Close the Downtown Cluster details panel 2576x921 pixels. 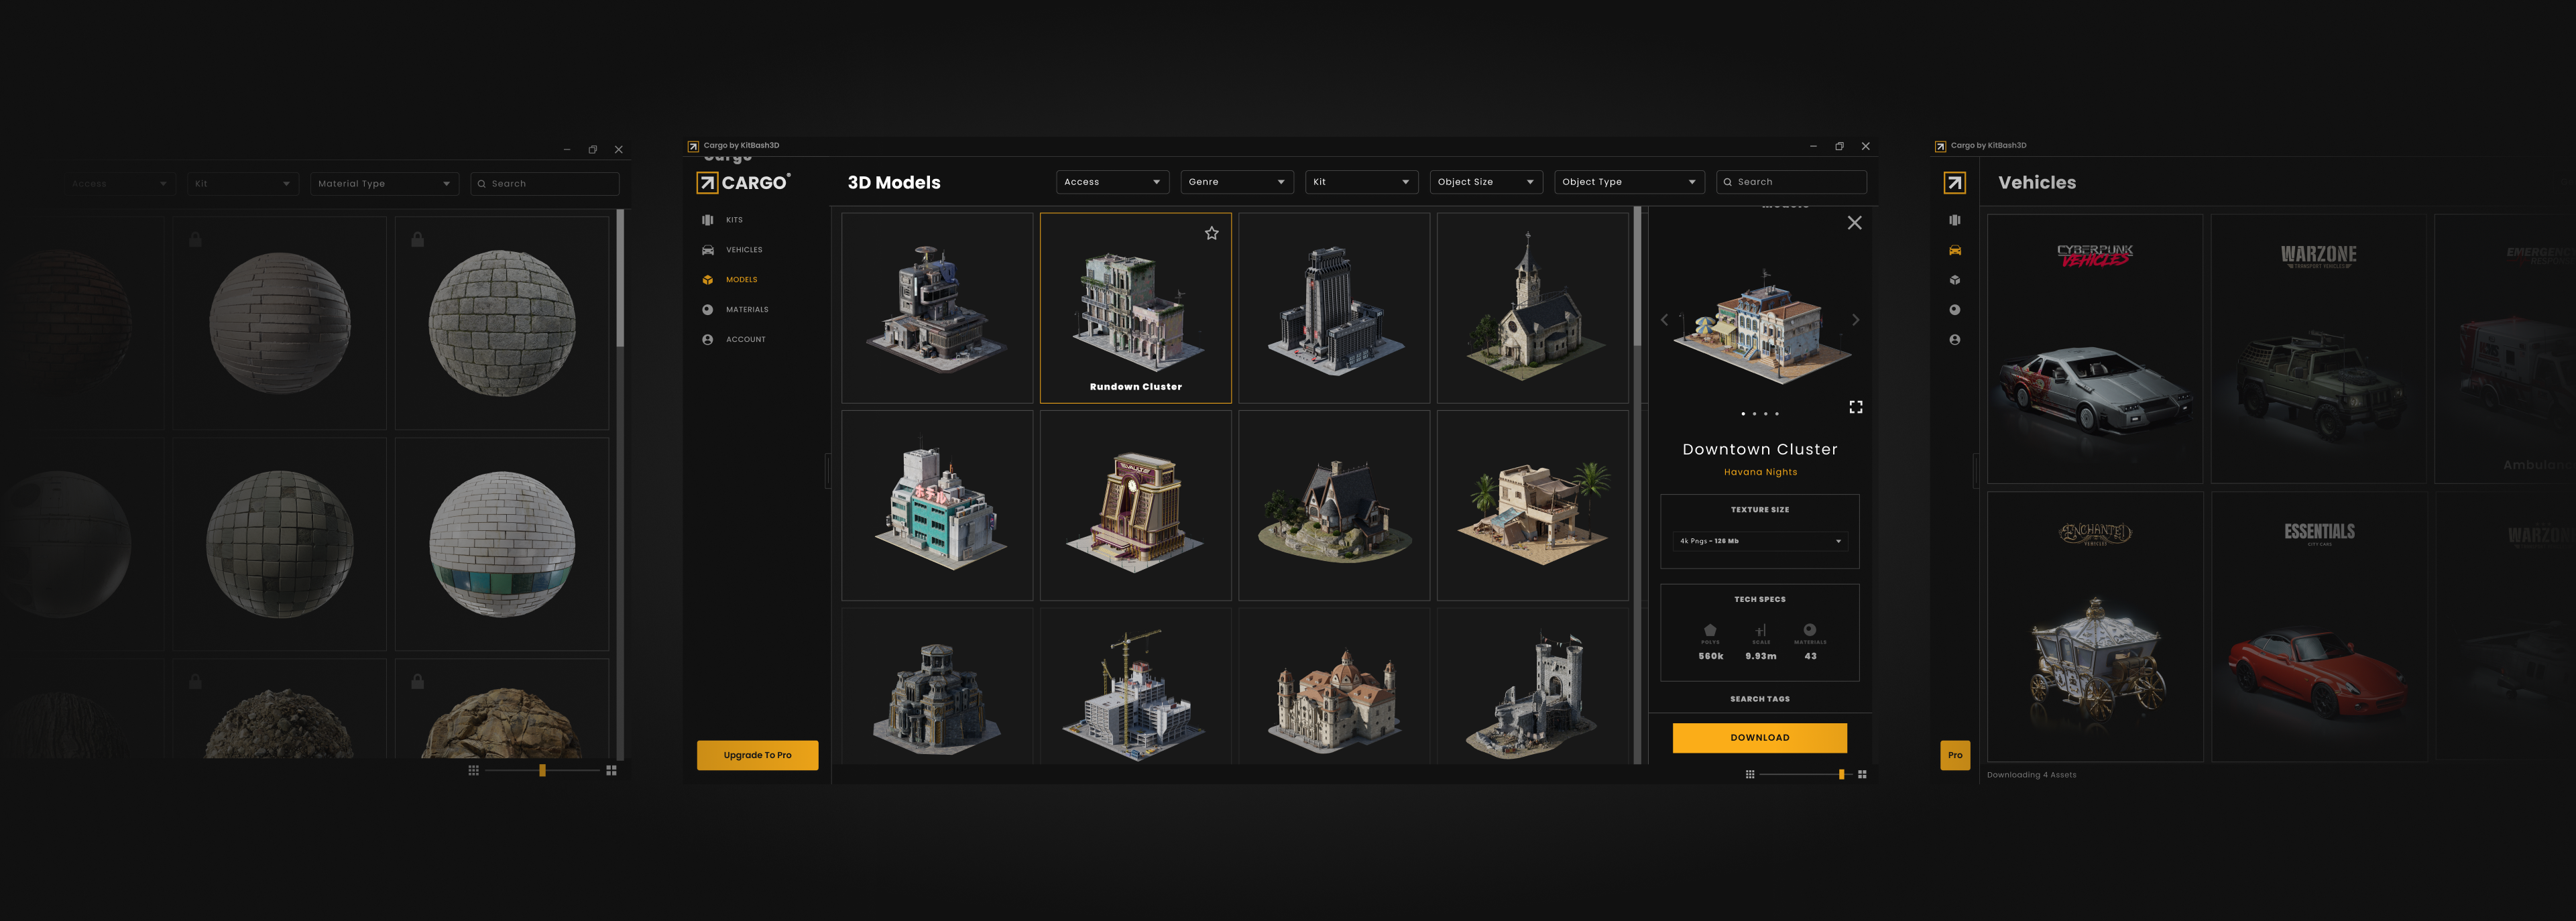(1854, 223)
